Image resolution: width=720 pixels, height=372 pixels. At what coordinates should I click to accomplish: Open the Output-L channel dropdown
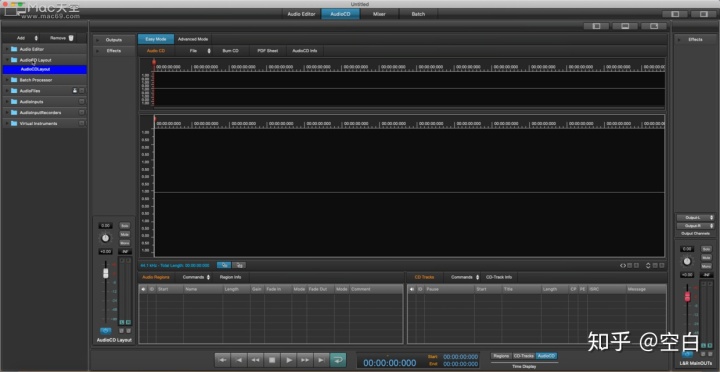[x=695, y=218]
